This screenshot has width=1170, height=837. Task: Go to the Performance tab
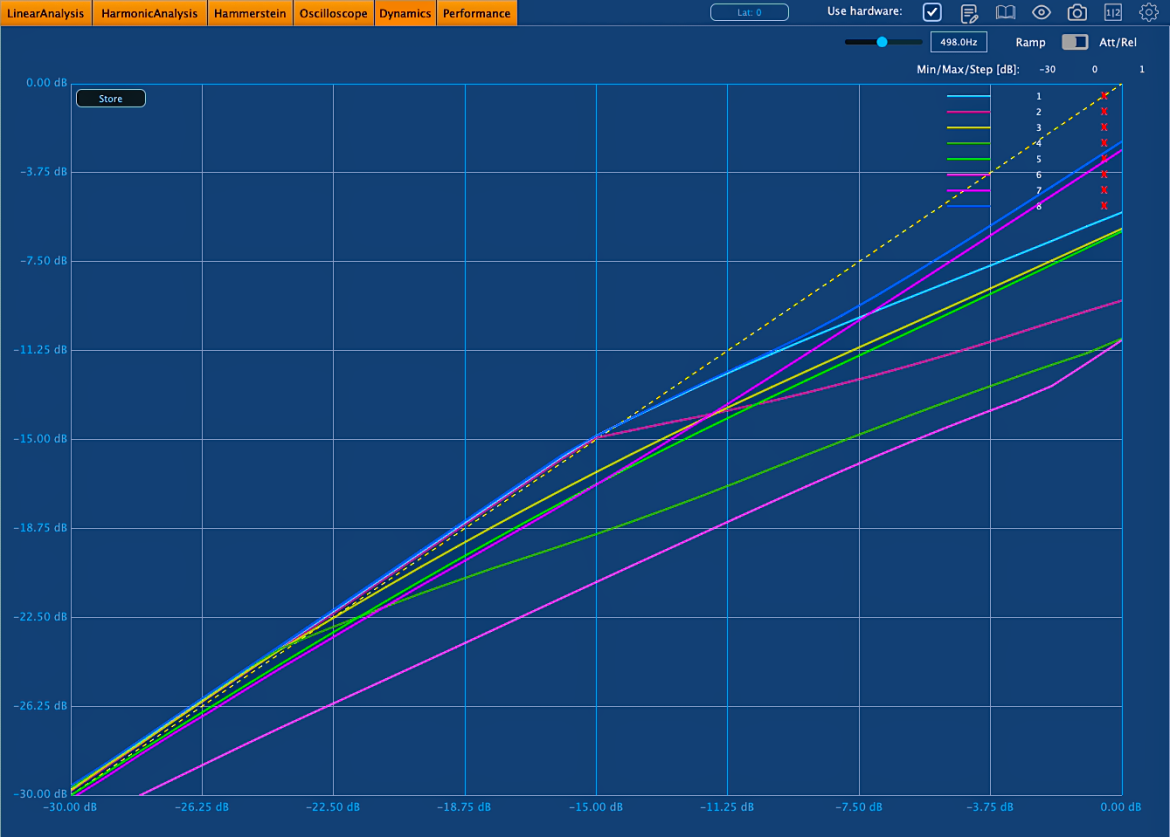pyautogui.click(x=477, y=13)
